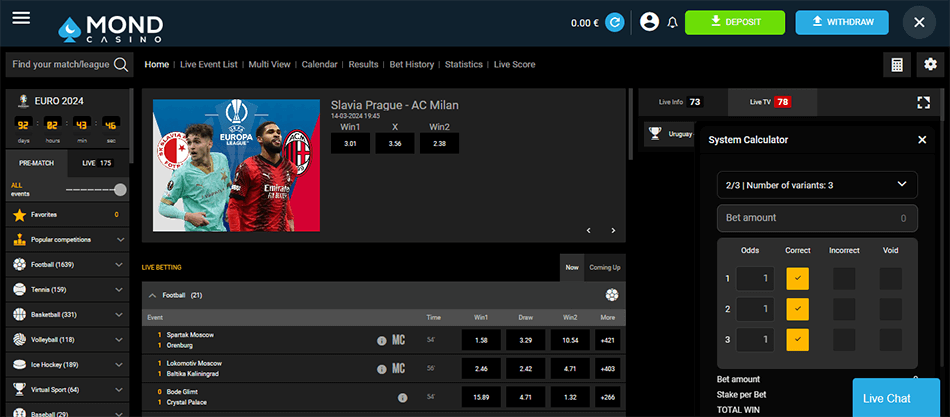Adjust the ALL events time slider
This screenshot has width=950, height=417.
point(120,190)
